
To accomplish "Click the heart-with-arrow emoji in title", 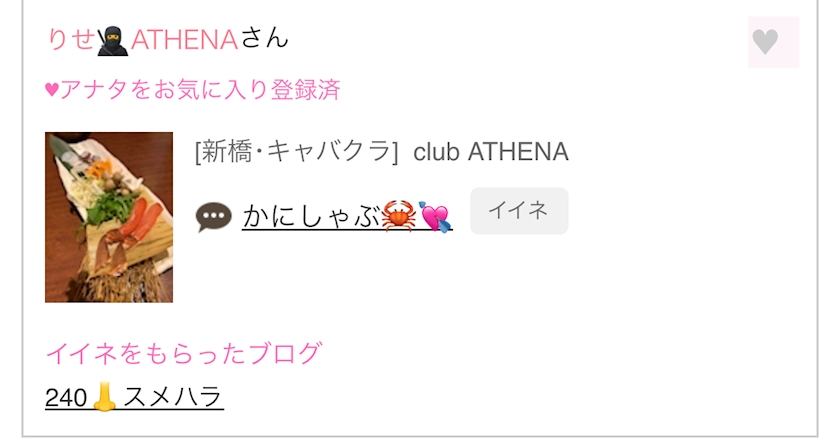I will [434, 217].
